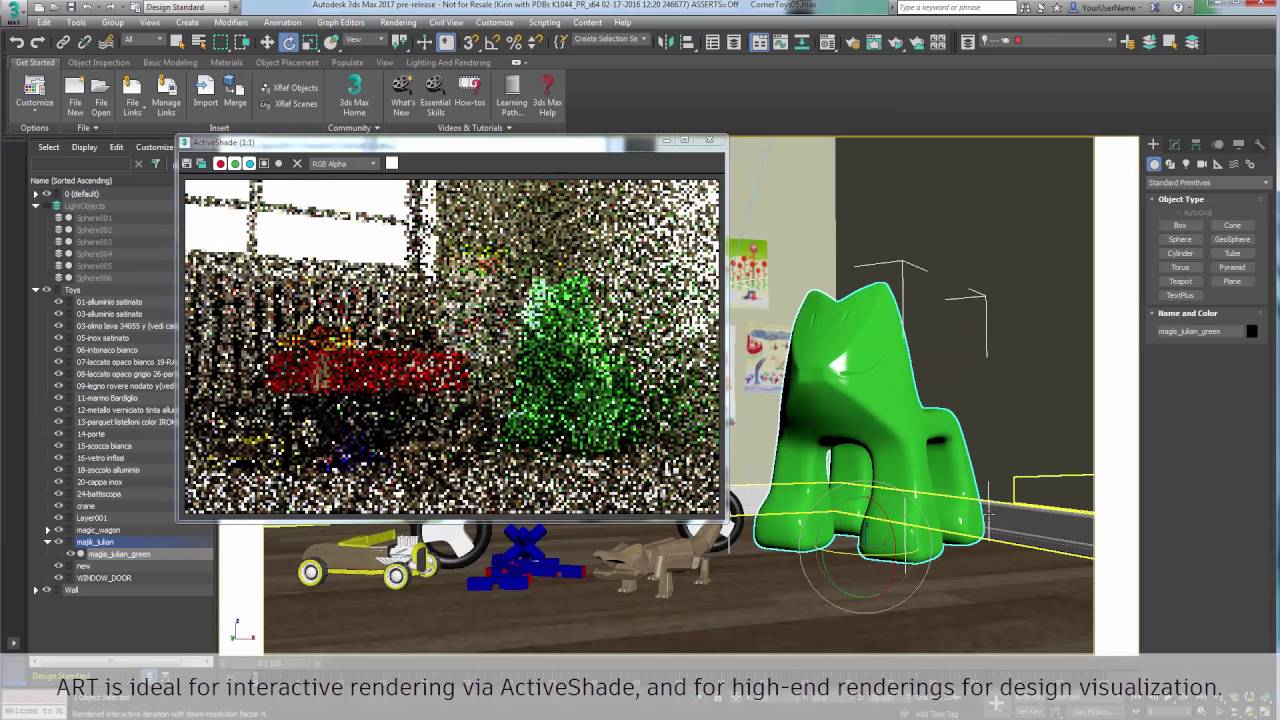The image size is (1280, 720).
Task: Click the Cylinder primitive button
Action: point(1180,253)
